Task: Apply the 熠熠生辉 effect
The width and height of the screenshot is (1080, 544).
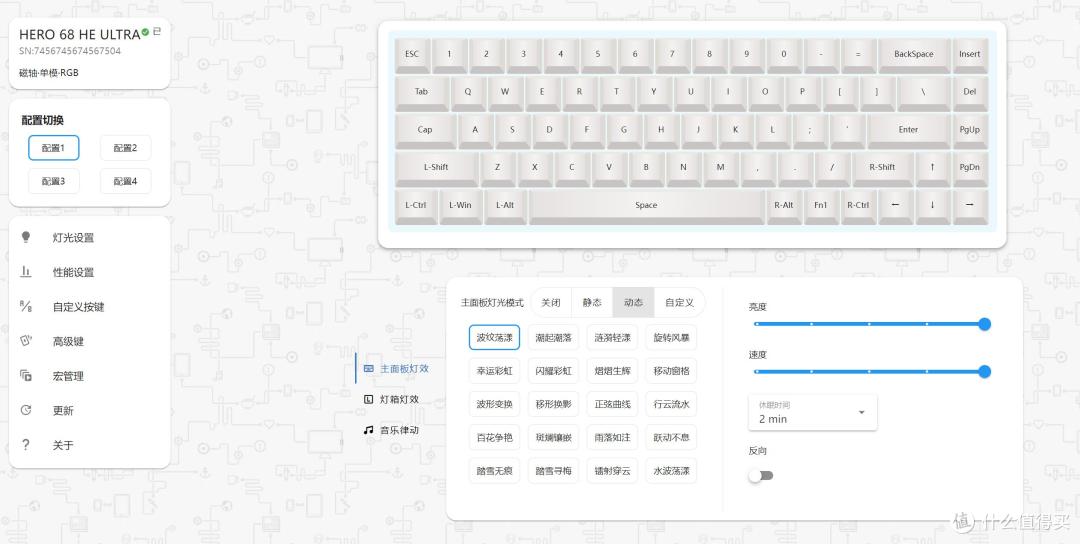Action: pos(613,370)
